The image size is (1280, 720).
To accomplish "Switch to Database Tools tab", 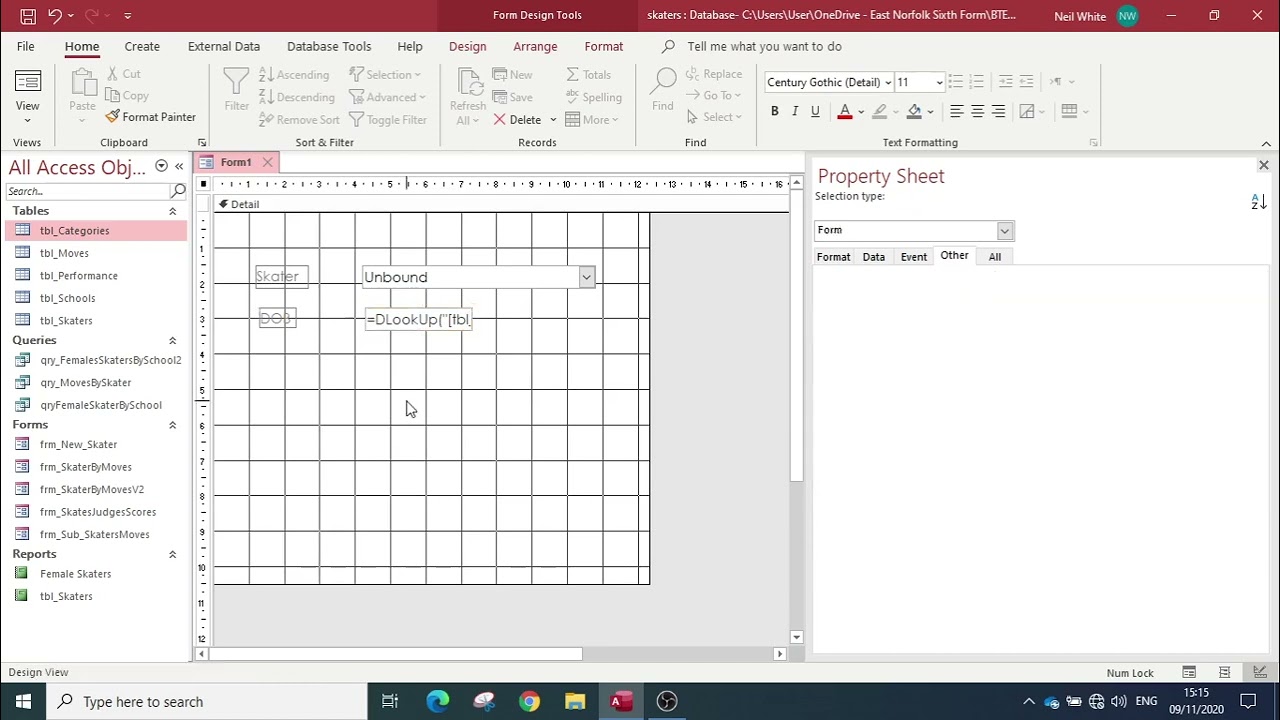I will pyautogui.click(x=329, y=46).
